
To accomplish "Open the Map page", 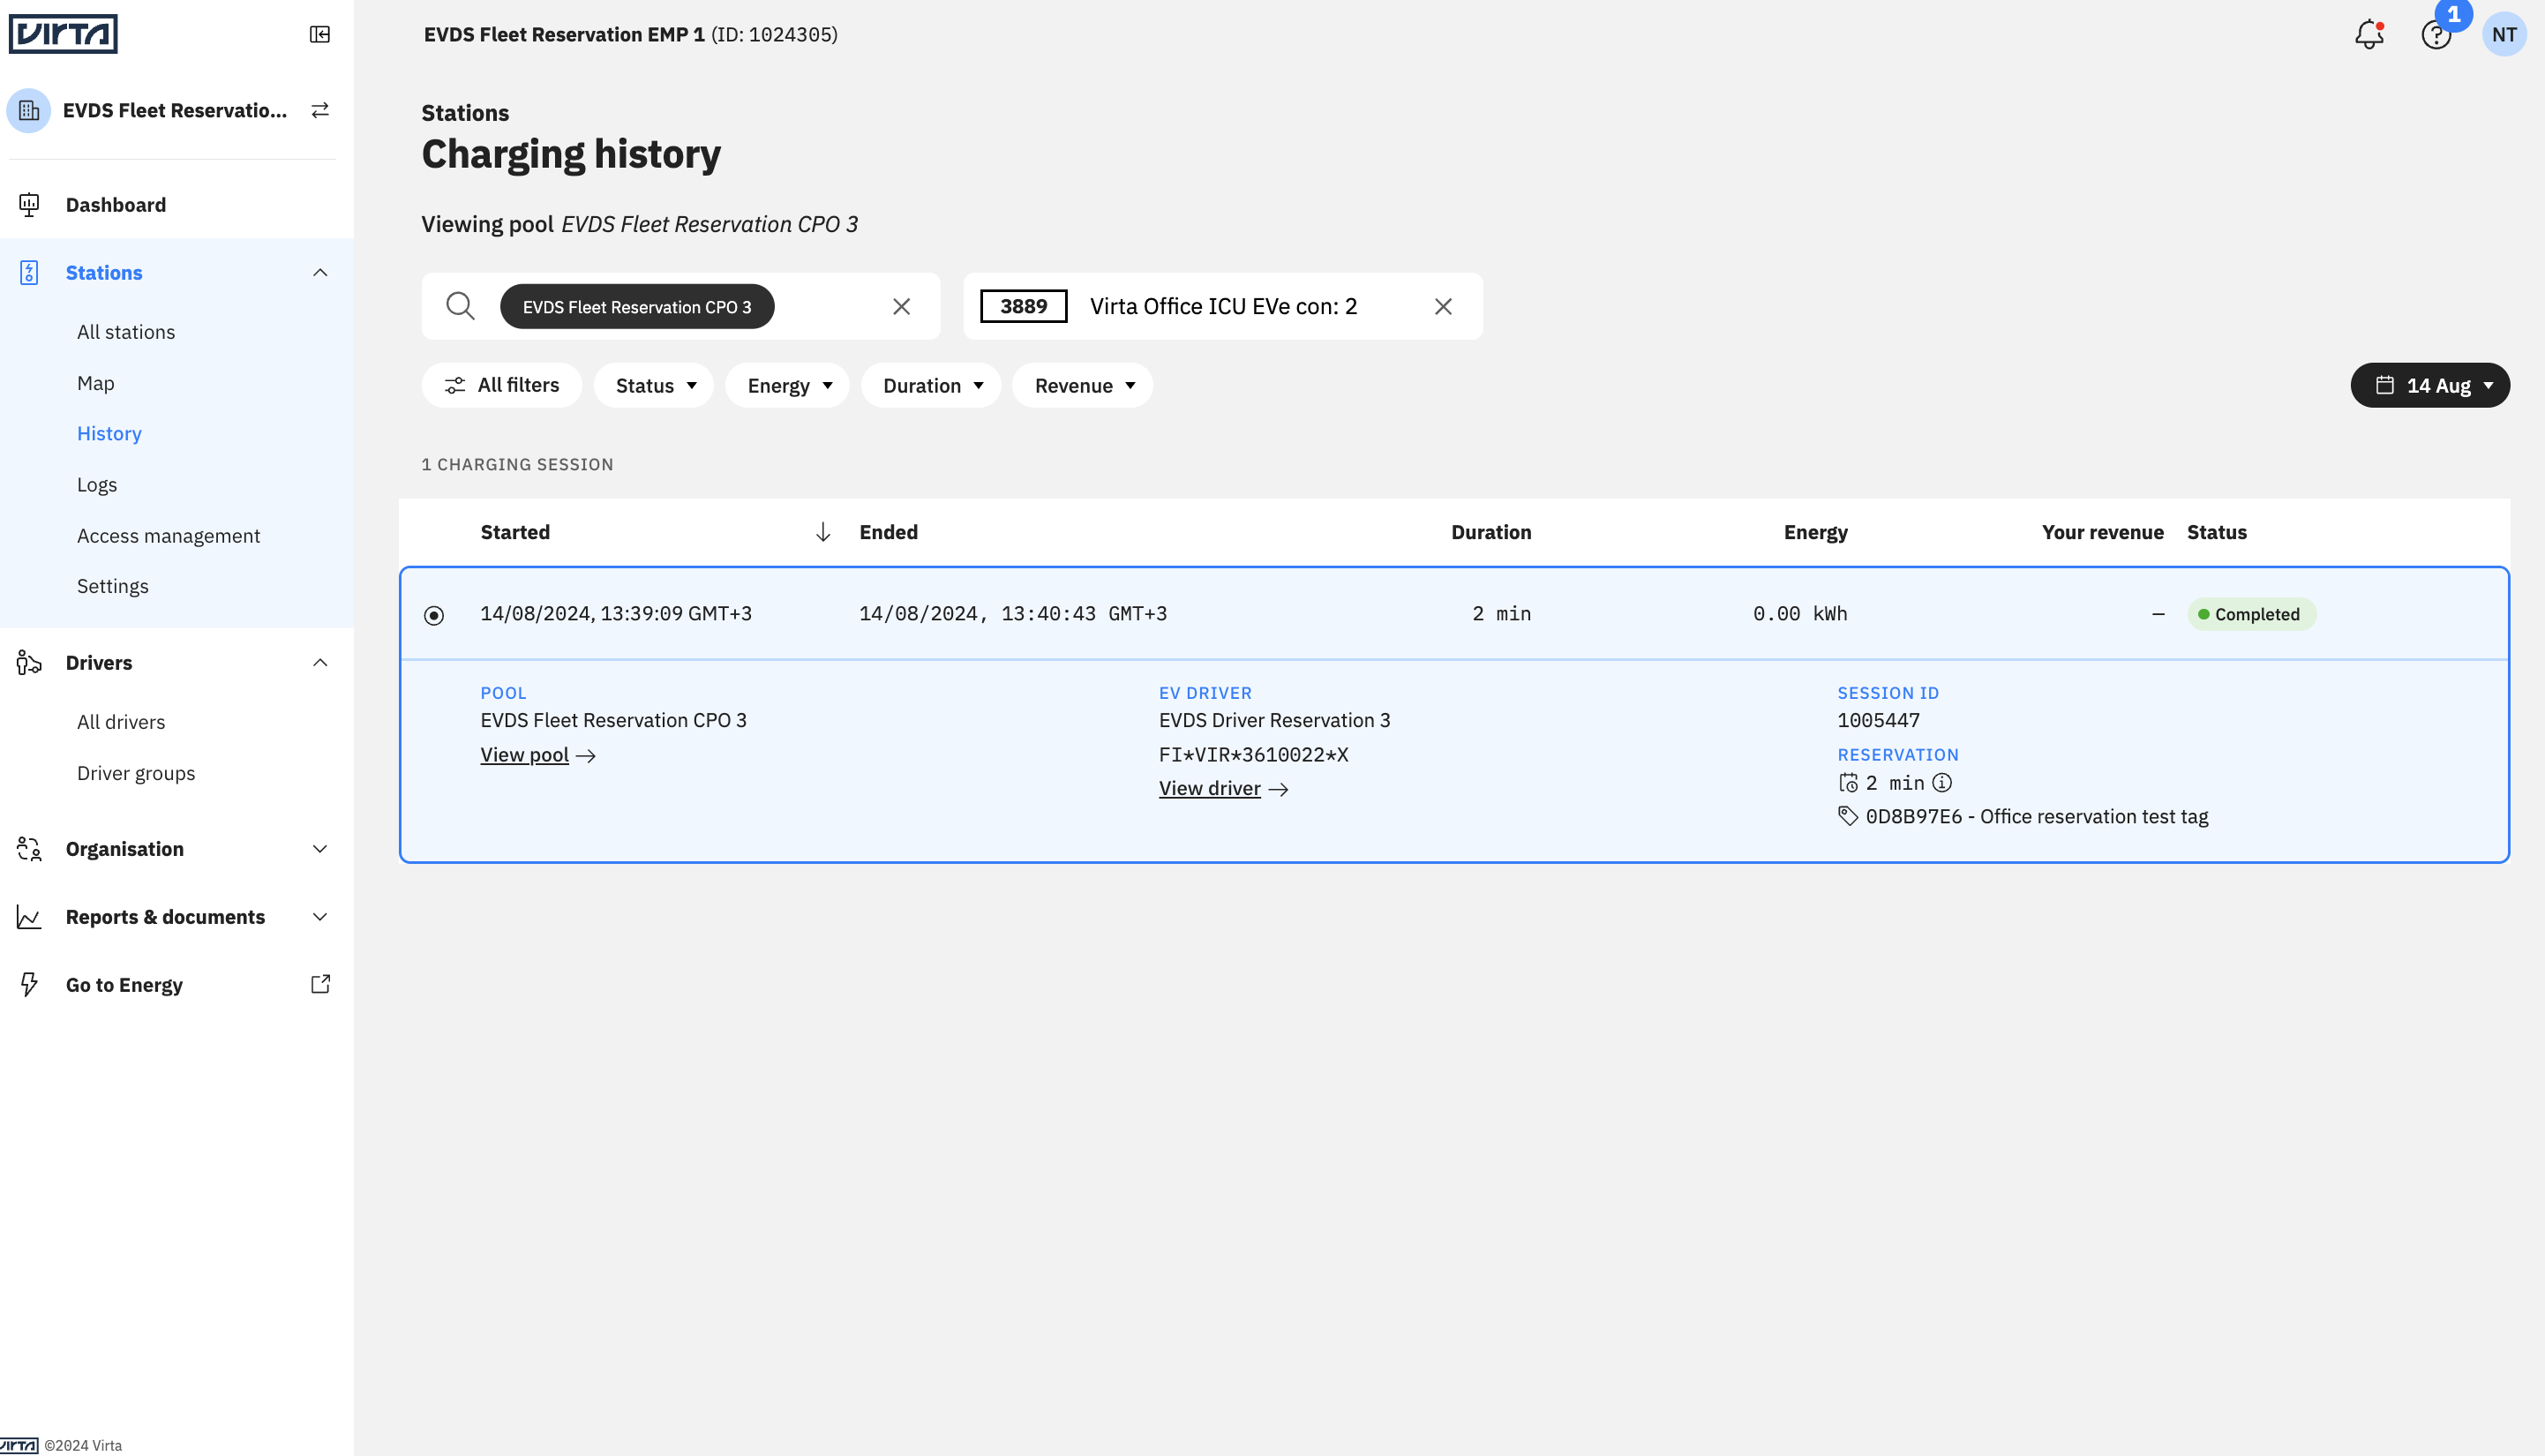I will (96, 383).
